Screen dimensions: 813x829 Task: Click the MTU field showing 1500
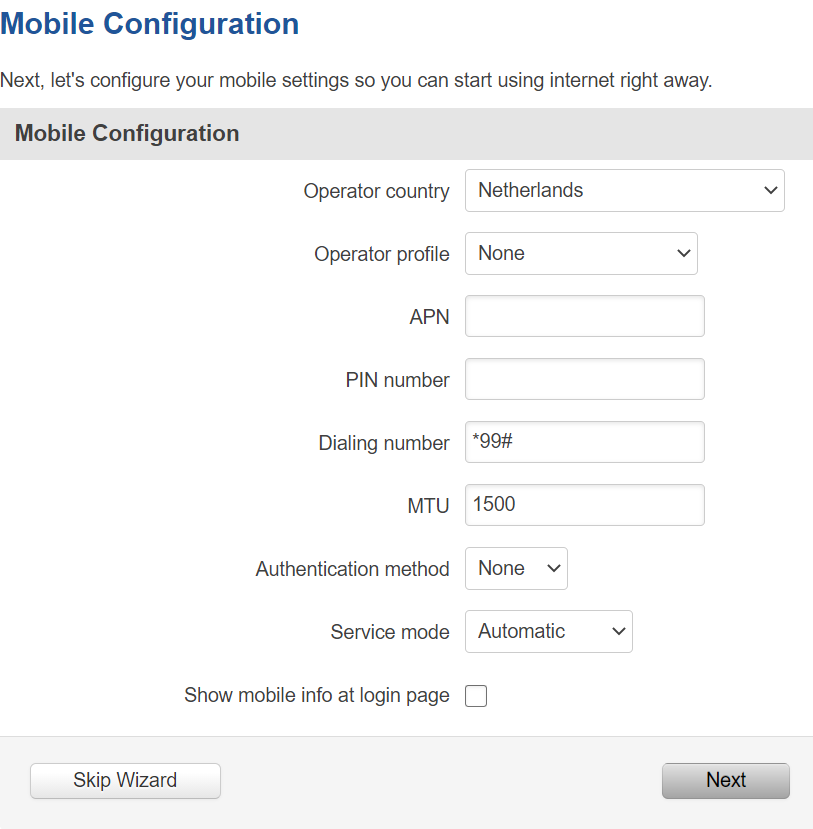coord(584,505)
